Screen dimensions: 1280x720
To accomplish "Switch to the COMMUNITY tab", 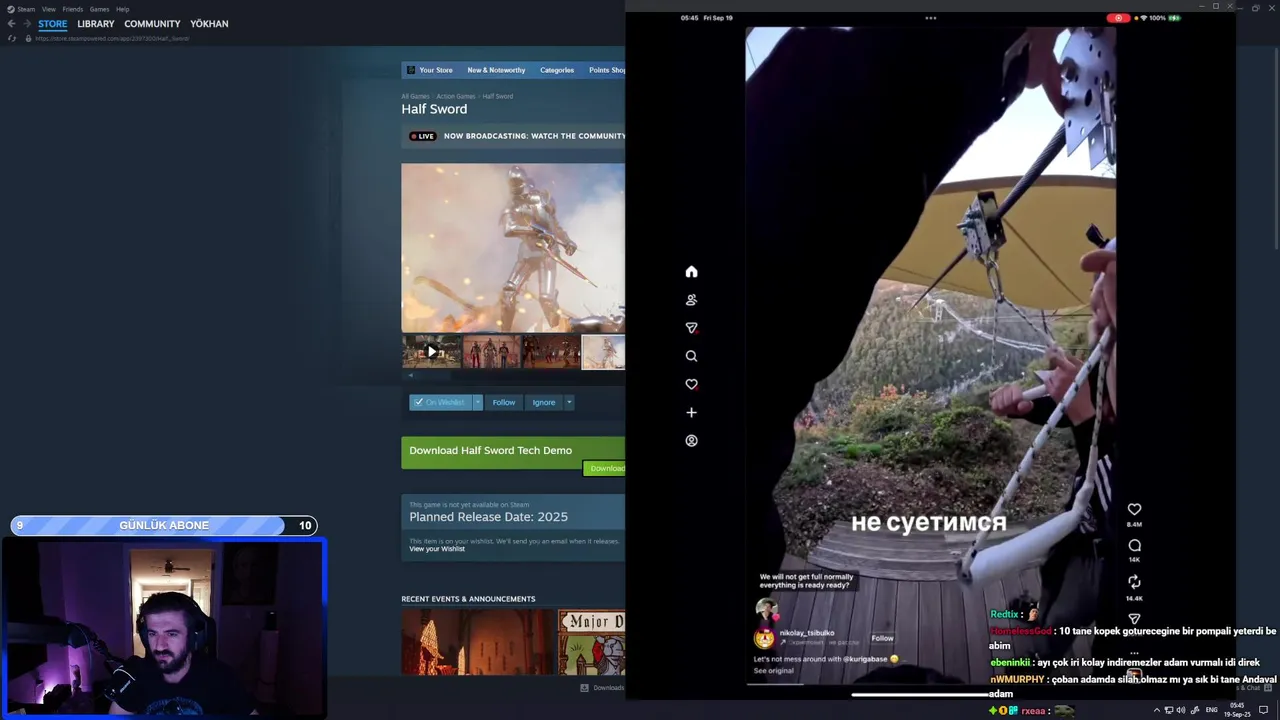I will tap(152, 24).
